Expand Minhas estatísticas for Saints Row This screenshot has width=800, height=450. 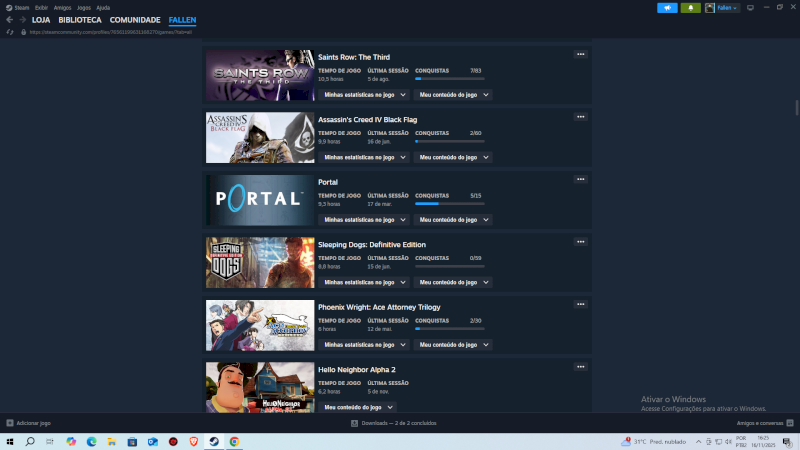pos(364,95)
